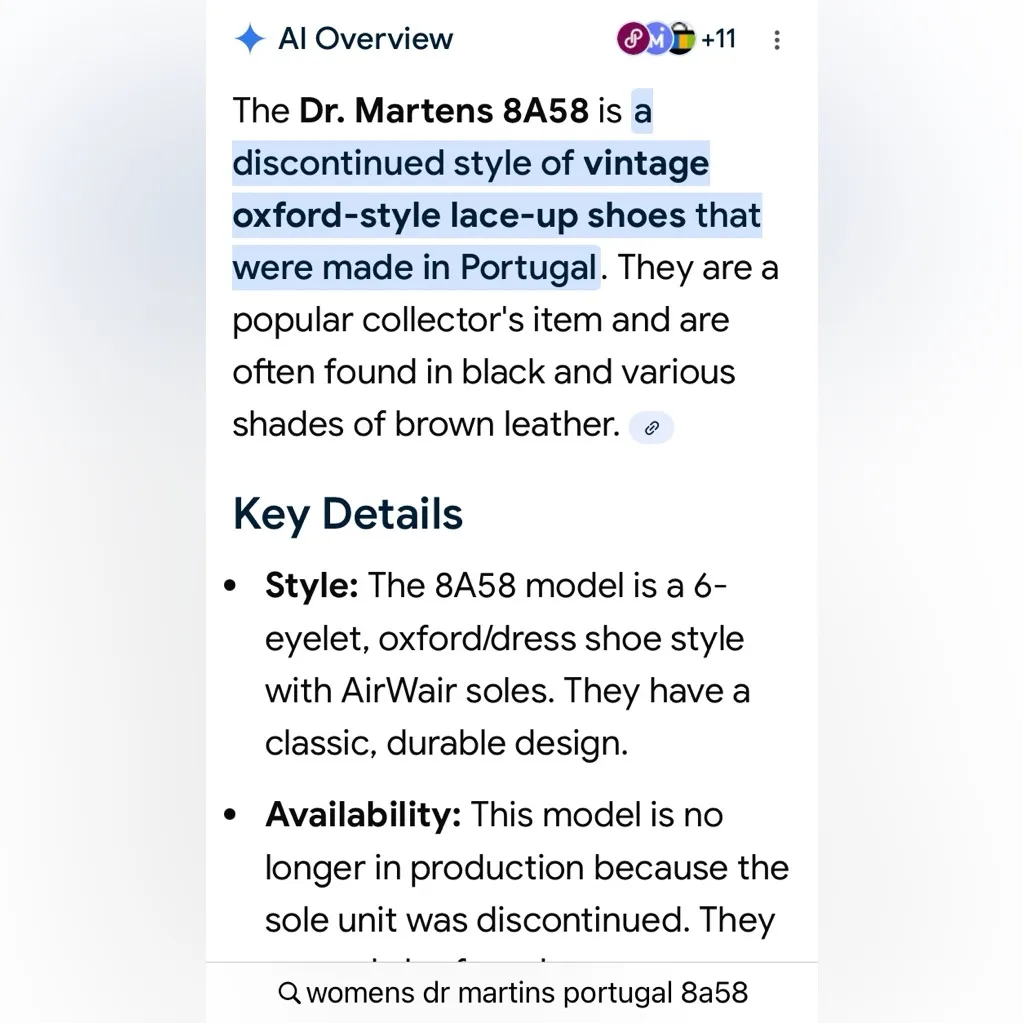This screenshot has width=1023, height=1023.
Task: Open the blue Mercari source icon
Action: pyautogui.click(x=657, y=39)
